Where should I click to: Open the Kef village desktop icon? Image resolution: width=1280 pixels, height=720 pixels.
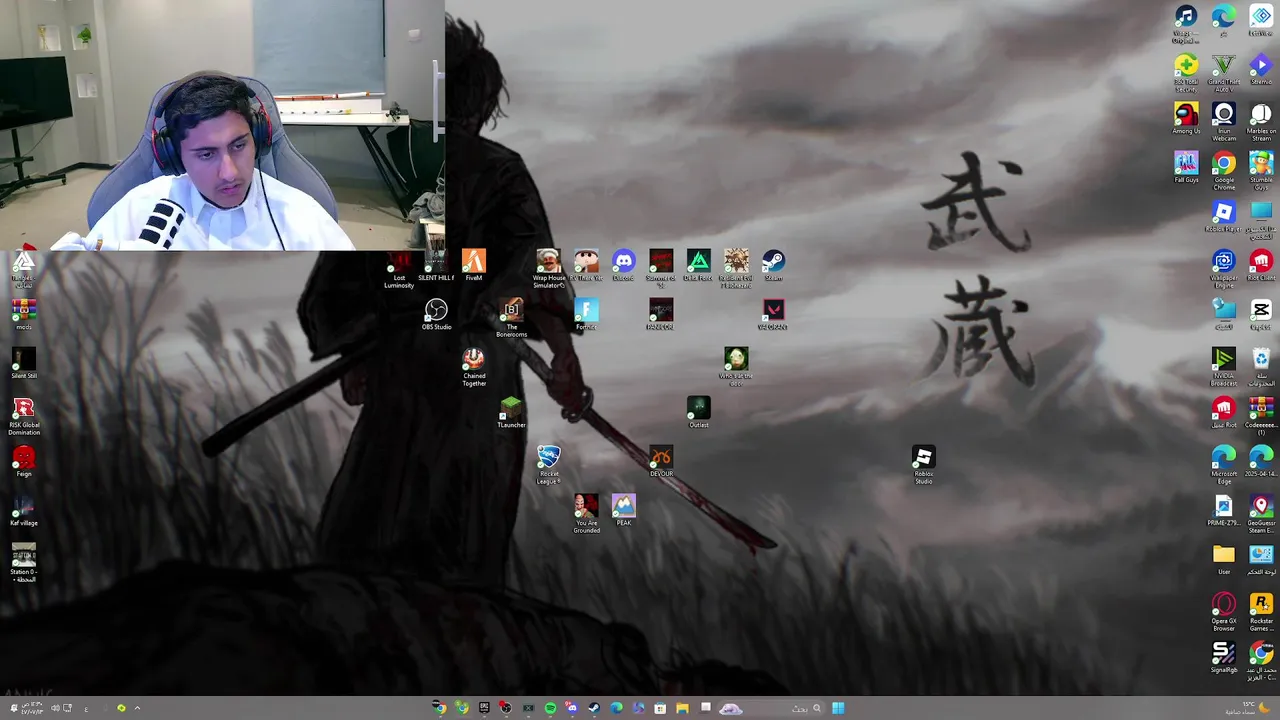pyautogui.click(x=24, y=510)
